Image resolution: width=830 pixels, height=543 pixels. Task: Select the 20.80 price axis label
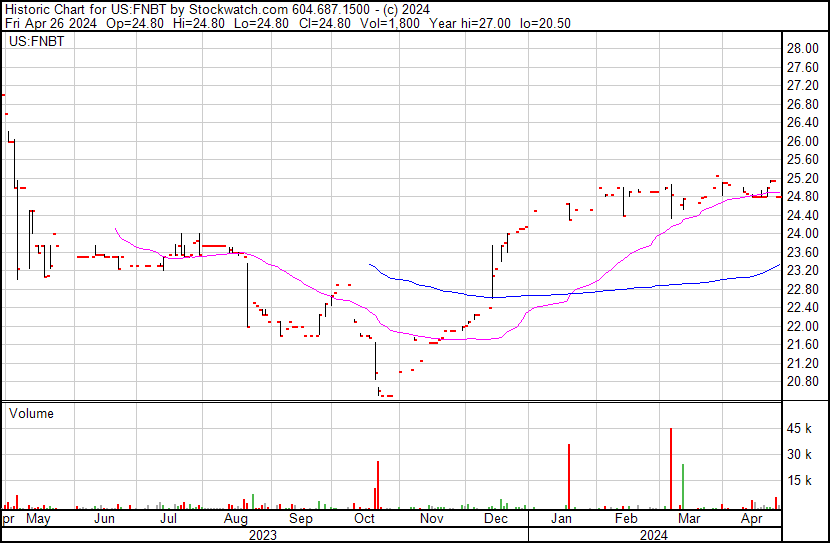802,382
